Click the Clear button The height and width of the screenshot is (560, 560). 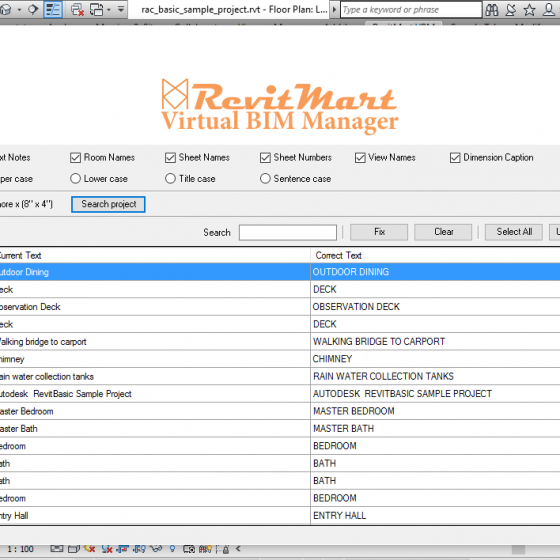click(443, 232)
